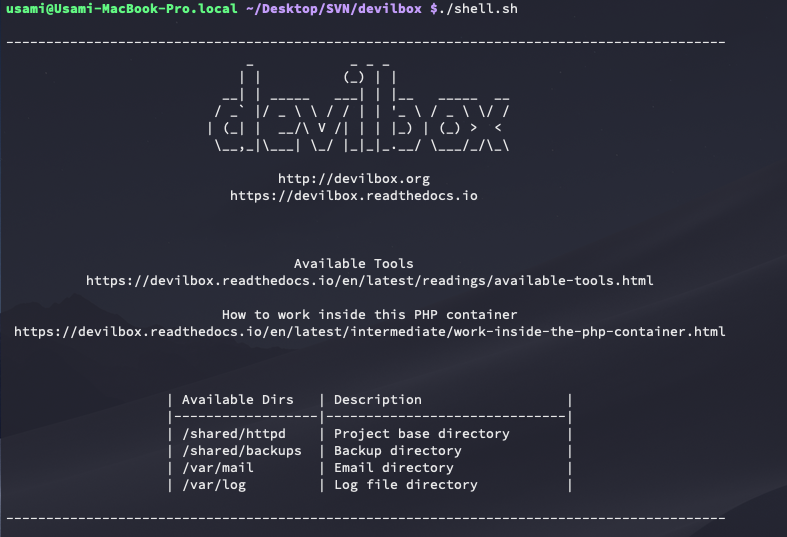Viewport: 787px width, 537px height.
Task: Open https://devilbox.readthedocs.io URL
Action: [354, 196]
